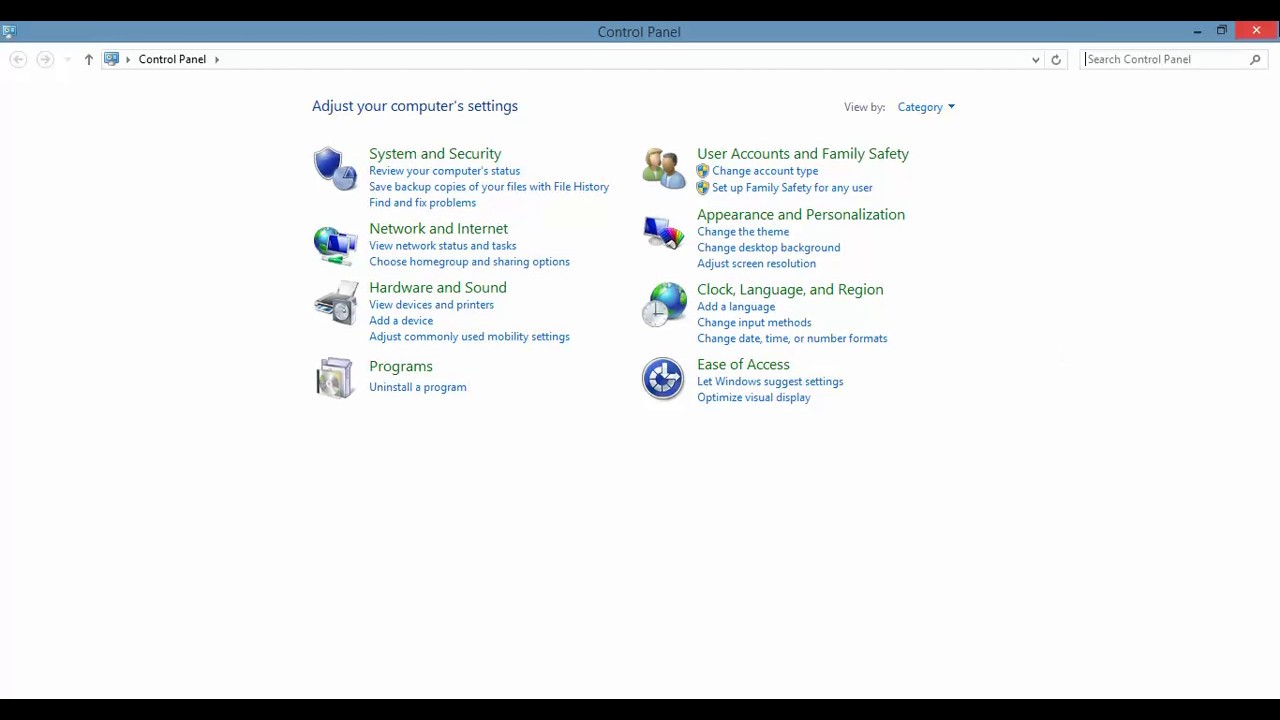This screenshot has width=1280, height=720.
Task: Open Change desktop background link
Action: pyautogui.click(x=768, y=247)
